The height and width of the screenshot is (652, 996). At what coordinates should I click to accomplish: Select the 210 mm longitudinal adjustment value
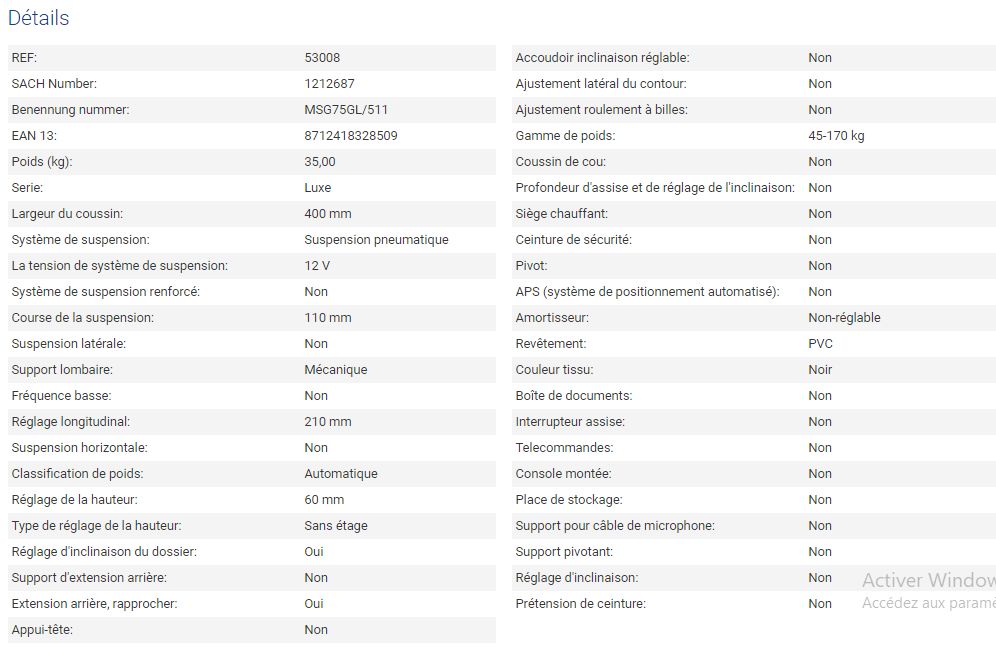[x=327, y=422]
